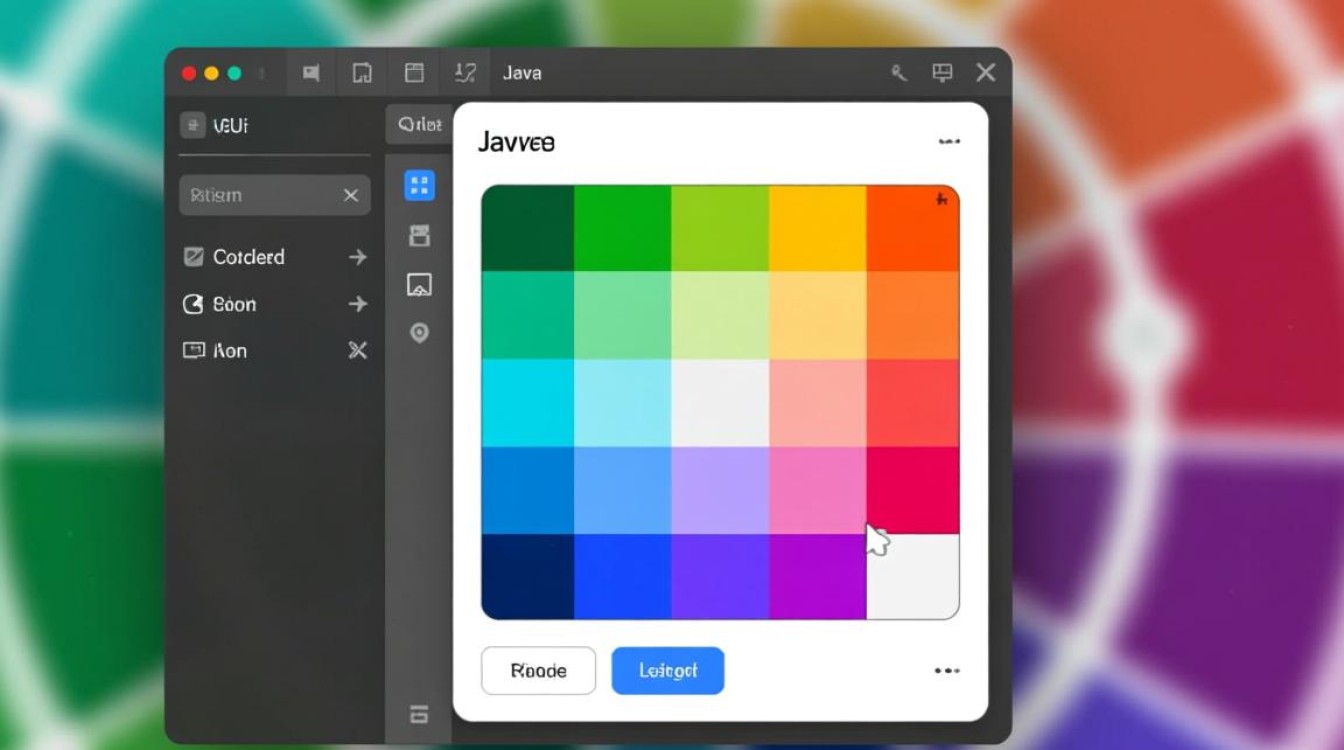Select the VUi menu at the sidebar top
1344x750 pixels.
tap(215, 124)
